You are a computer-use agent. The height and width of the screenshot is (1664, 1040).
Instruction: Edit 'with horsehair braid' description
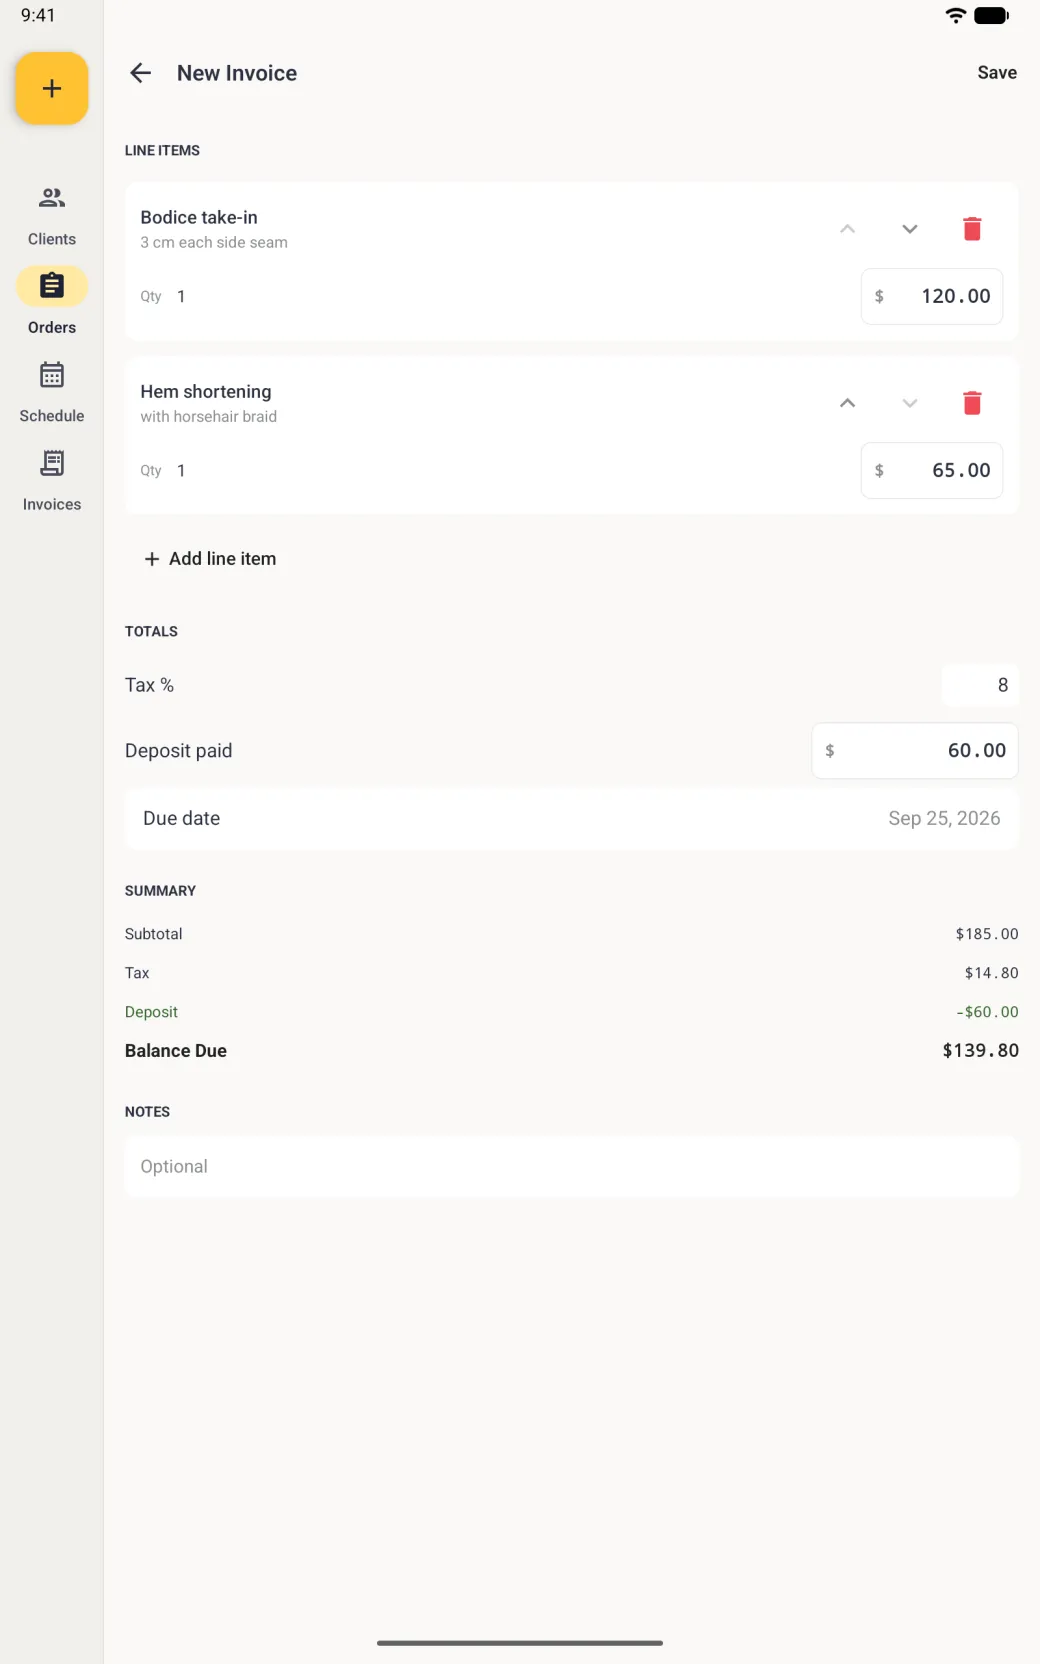pos(209,416)
